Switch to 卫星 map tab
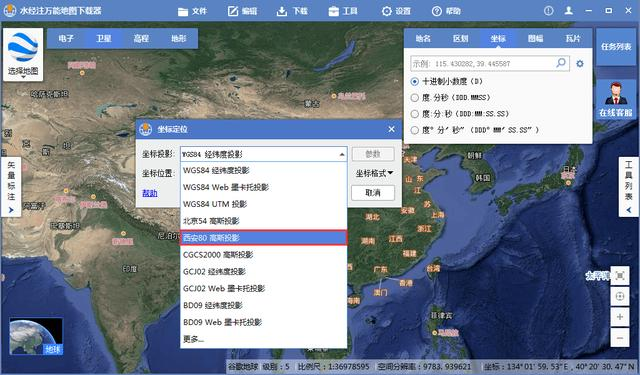Screen dimensions: 640x375 click(104, 38)
